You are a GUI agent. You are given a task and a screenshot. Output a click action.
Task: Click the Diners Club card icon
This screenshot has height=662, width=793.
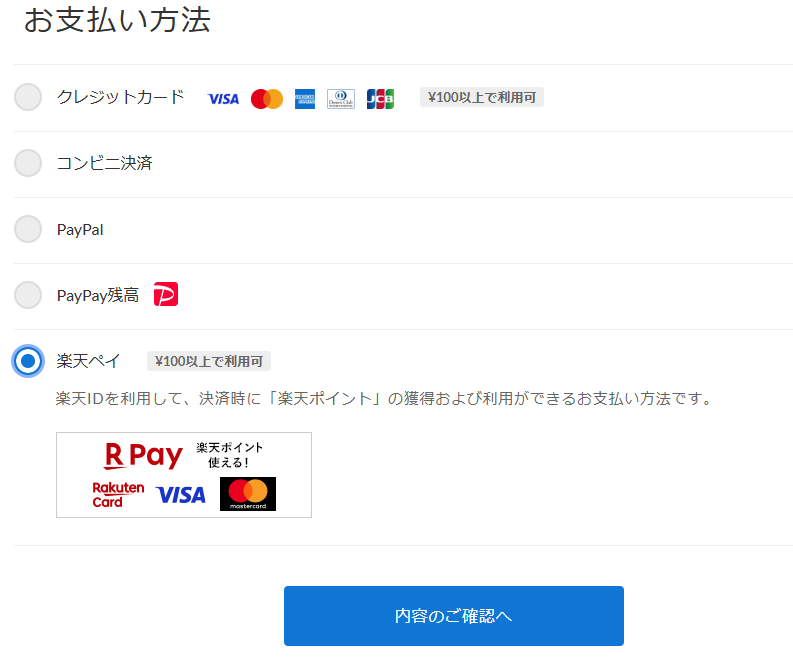(341, 99)
